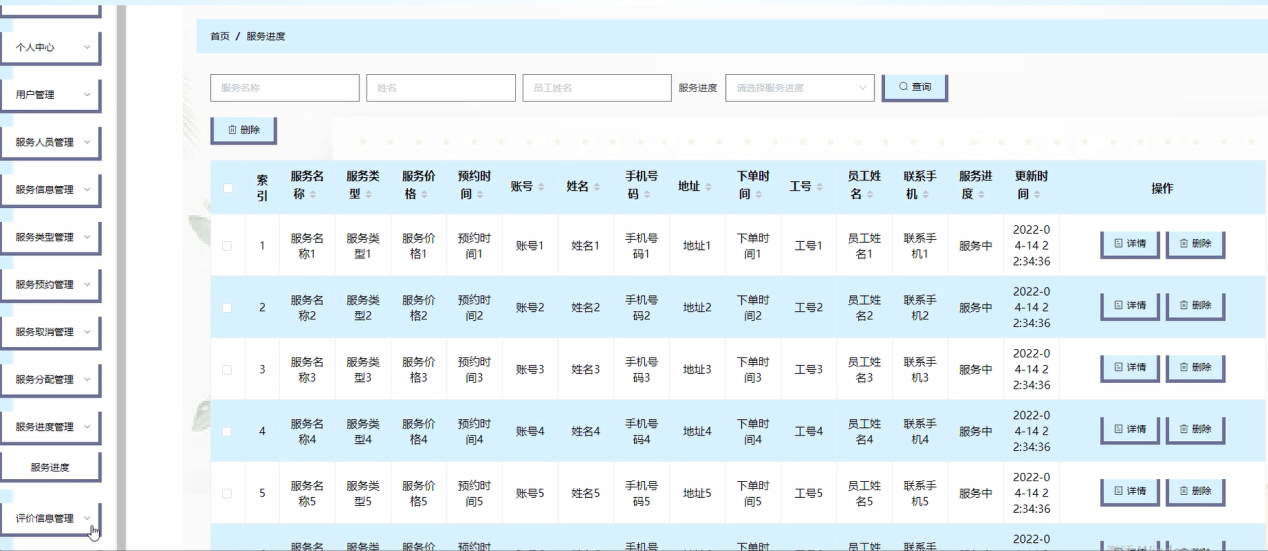This screenshot has height=551, width=1268.
Task: Open the 服务进度 submenu item
Action: (x=50, y=467)
